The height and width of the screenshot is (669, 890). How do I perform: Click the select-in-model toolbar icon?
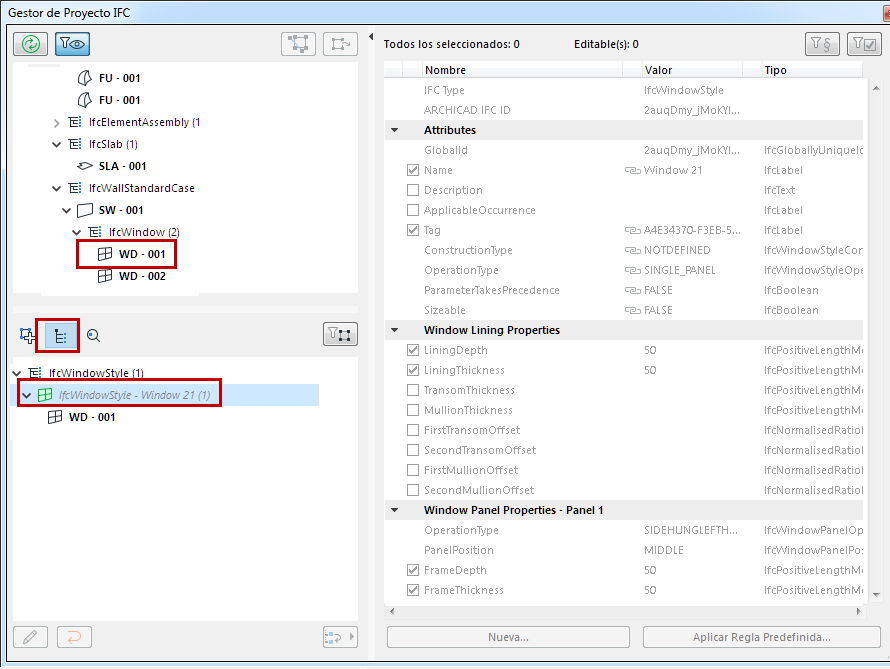click(298, 44)
